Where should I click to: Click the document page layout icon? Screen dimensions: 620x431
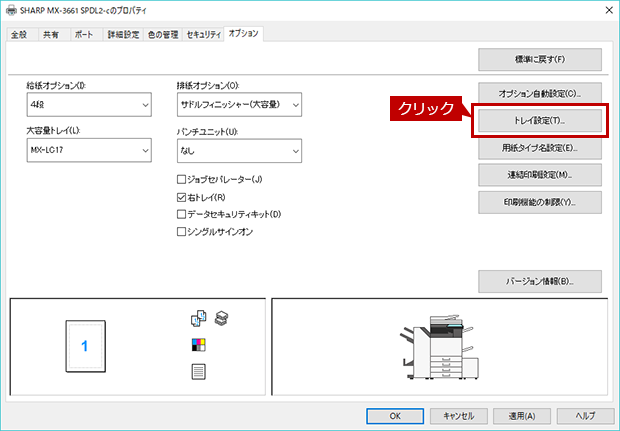[x=198, y=372]
